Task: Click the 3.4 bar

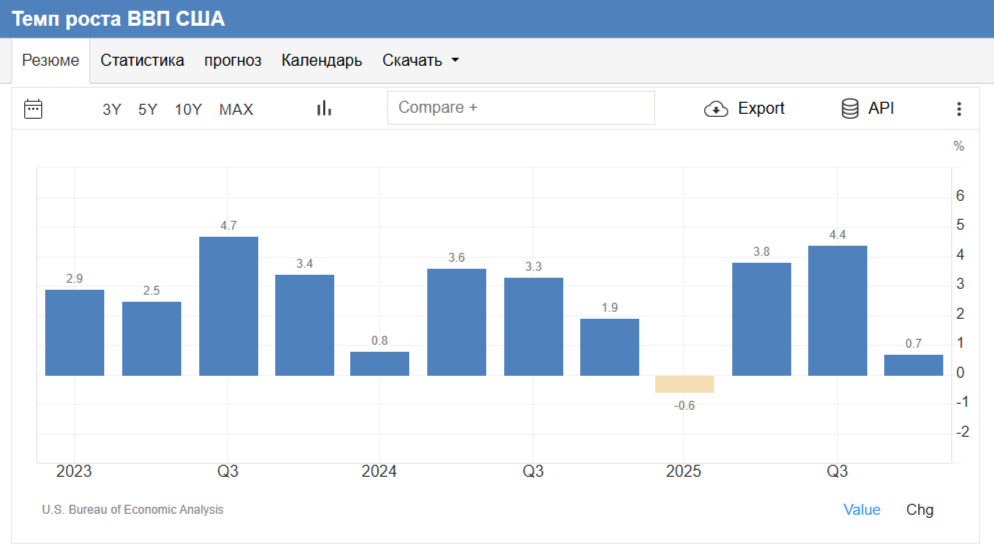Action: point(304,325)
